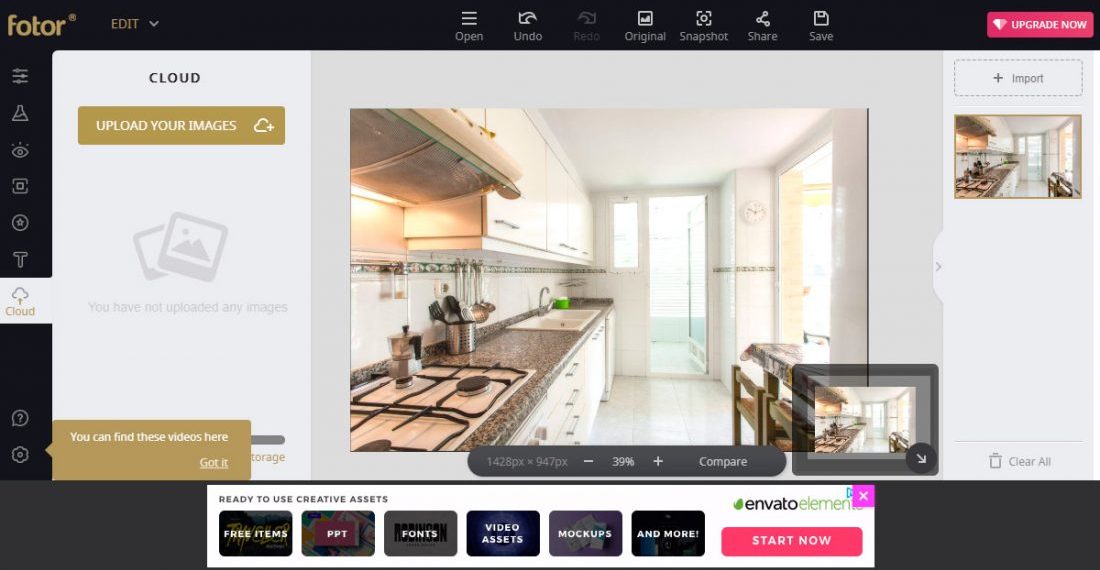
Task: Open the Help question mark icon
Action: tap(20, 418)
